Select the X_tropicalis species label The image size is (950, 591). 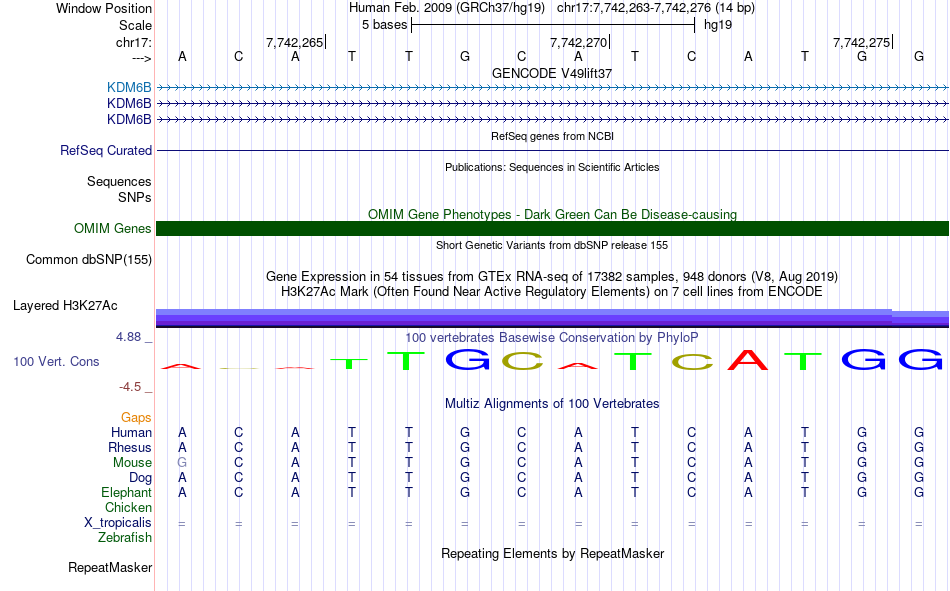118,523
